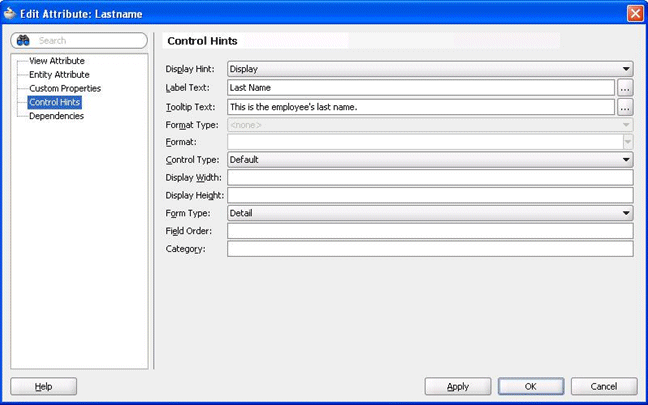Click the Cancel button
The height and width of the screenshot is (405, 648).
click(604, 386)
